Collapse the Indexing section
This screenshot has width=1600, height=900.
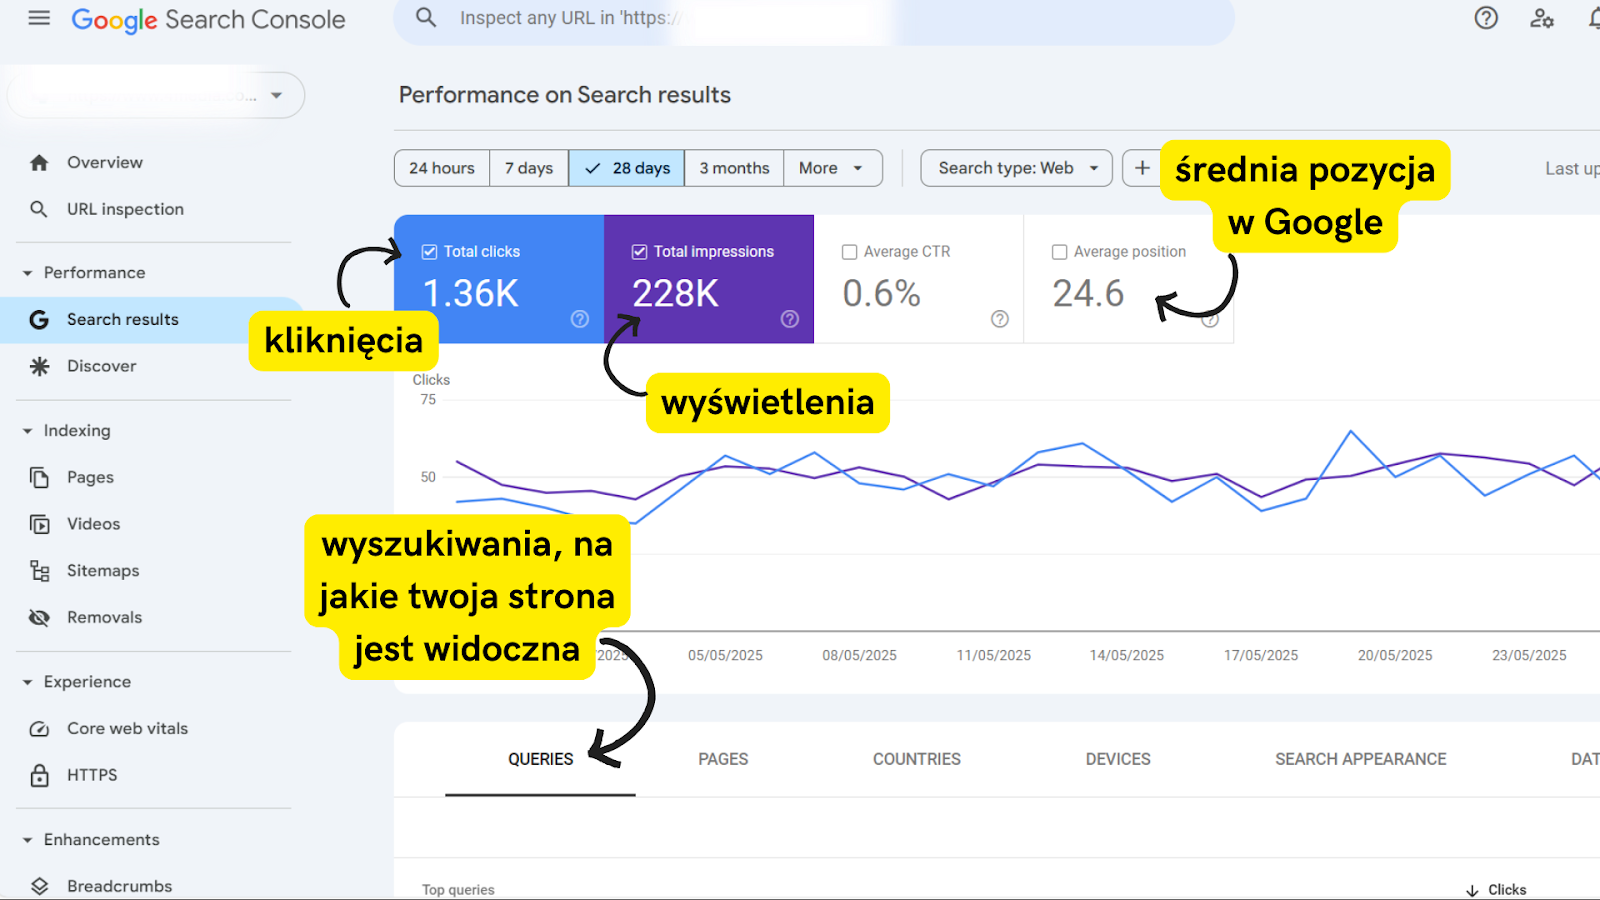click(27, 431)
